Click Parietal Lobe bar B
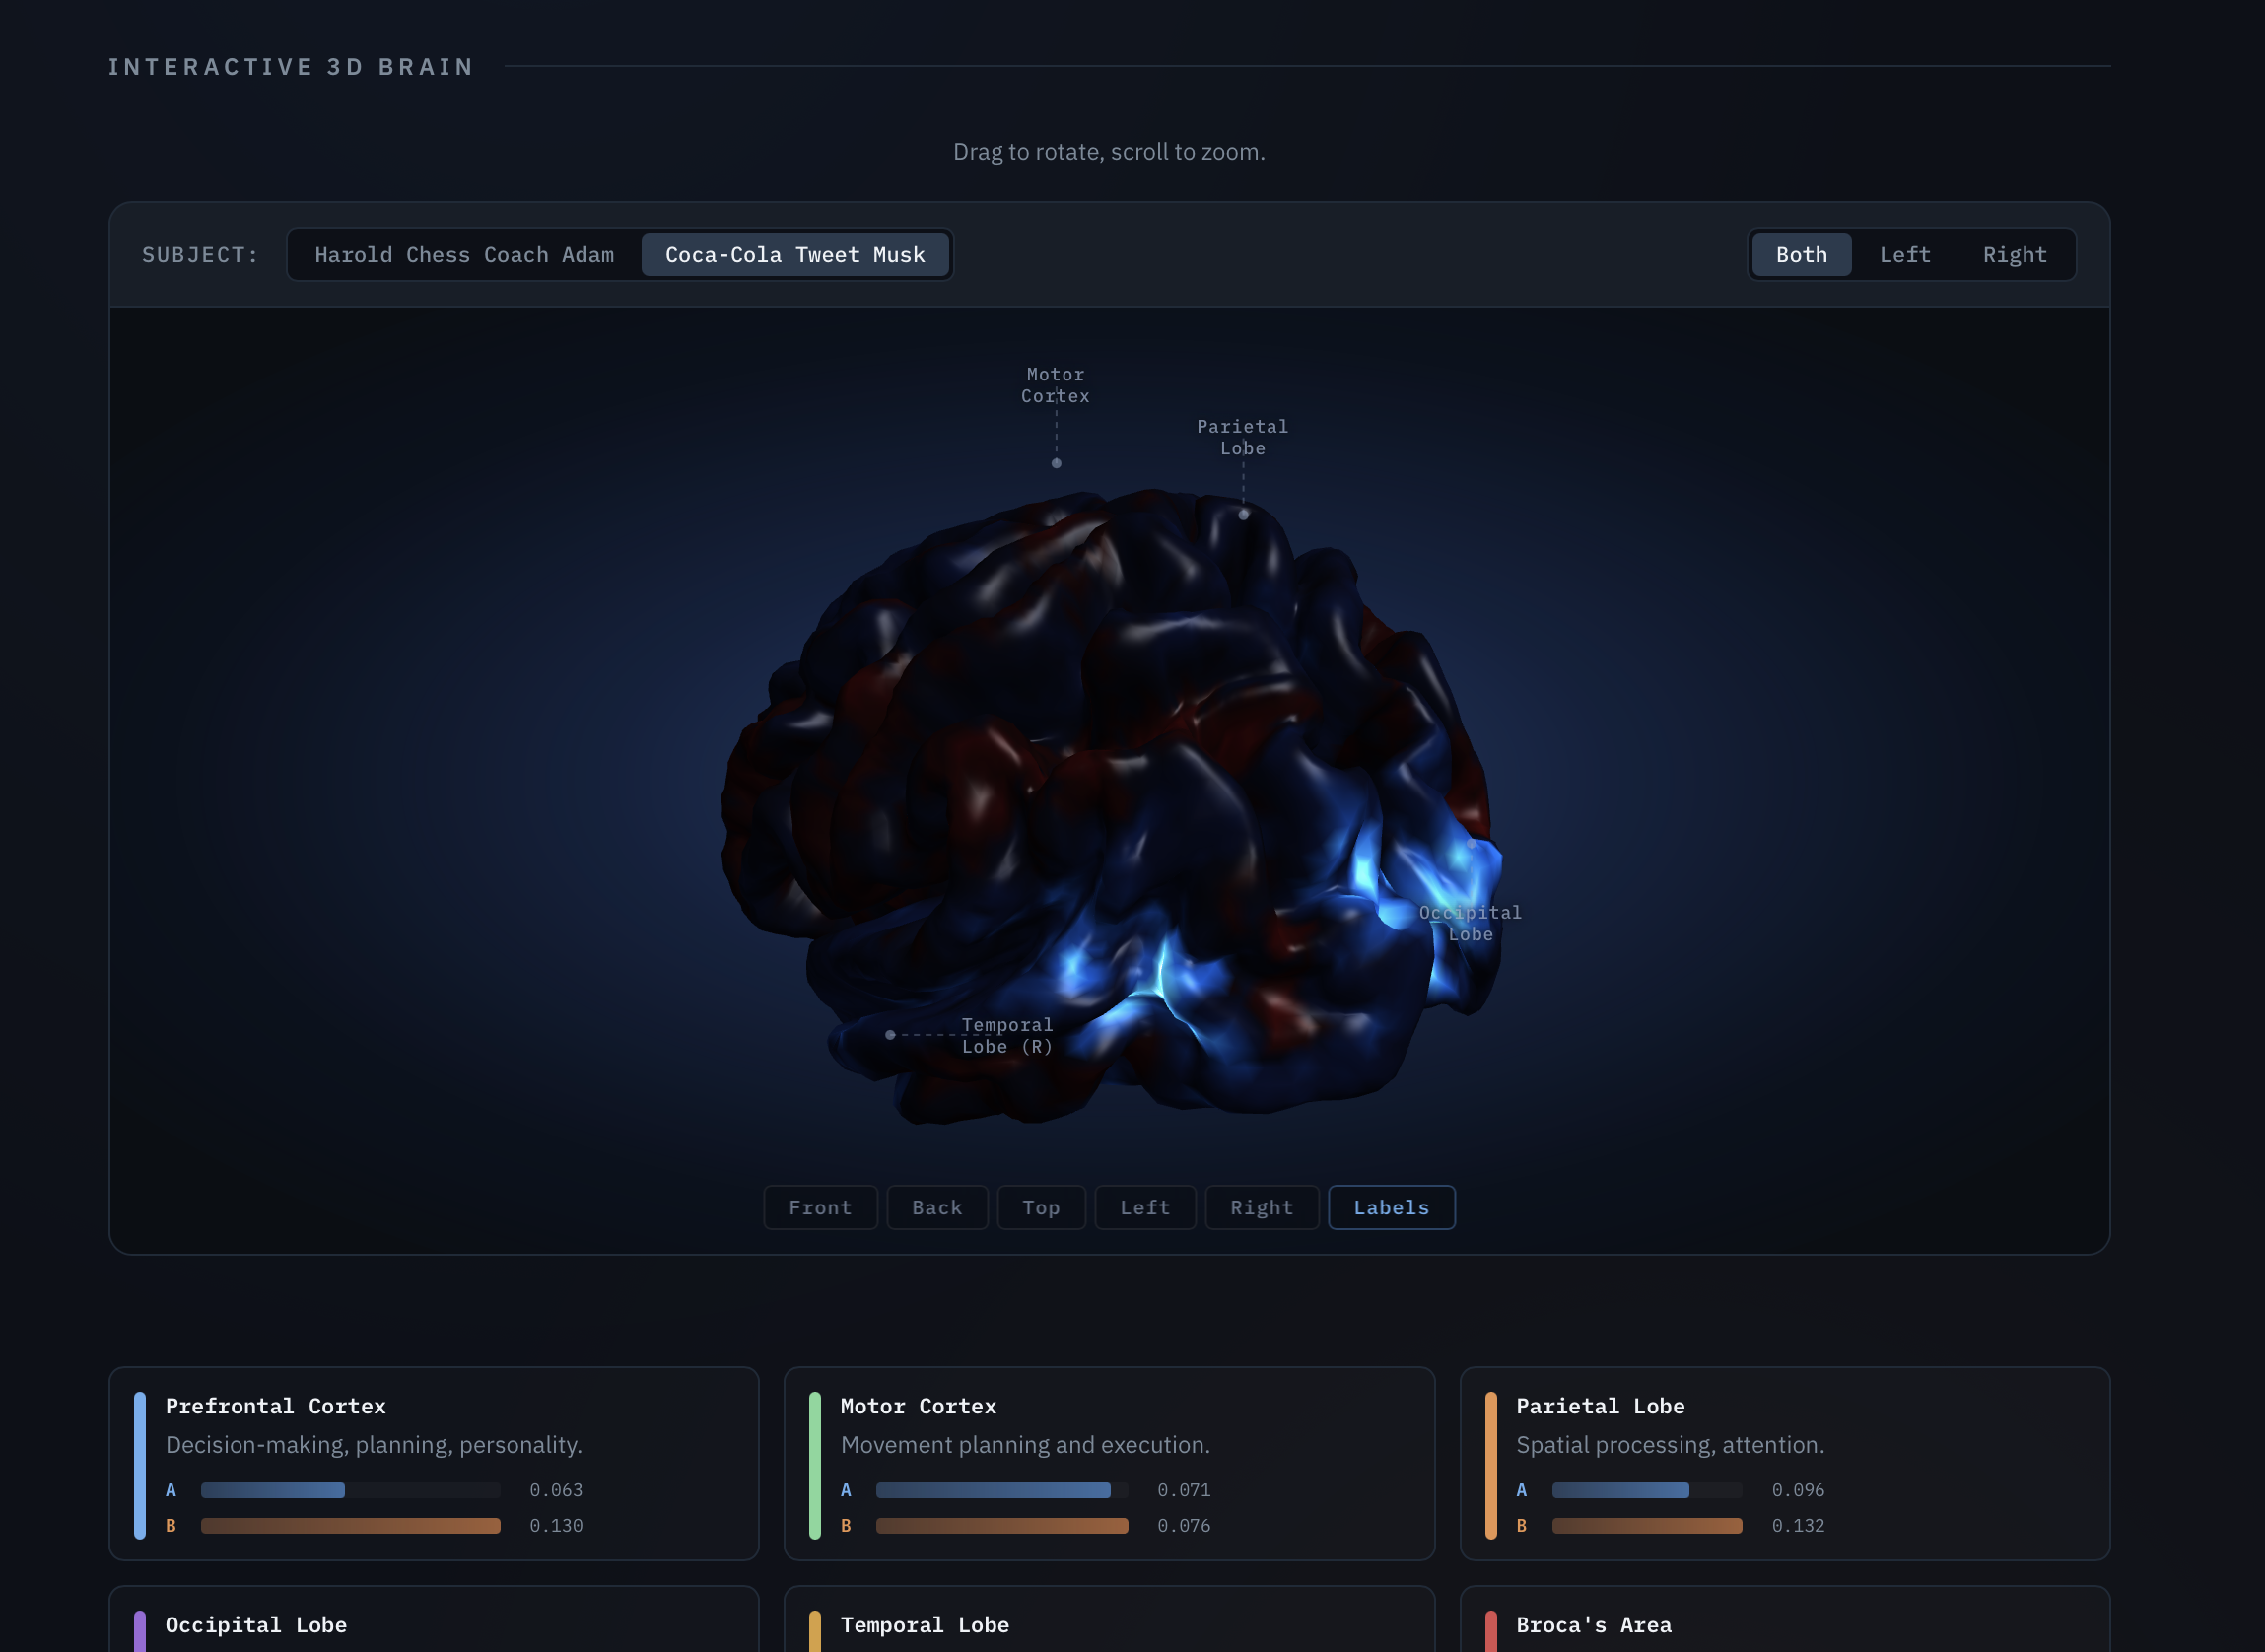 pos(1646,1526)
